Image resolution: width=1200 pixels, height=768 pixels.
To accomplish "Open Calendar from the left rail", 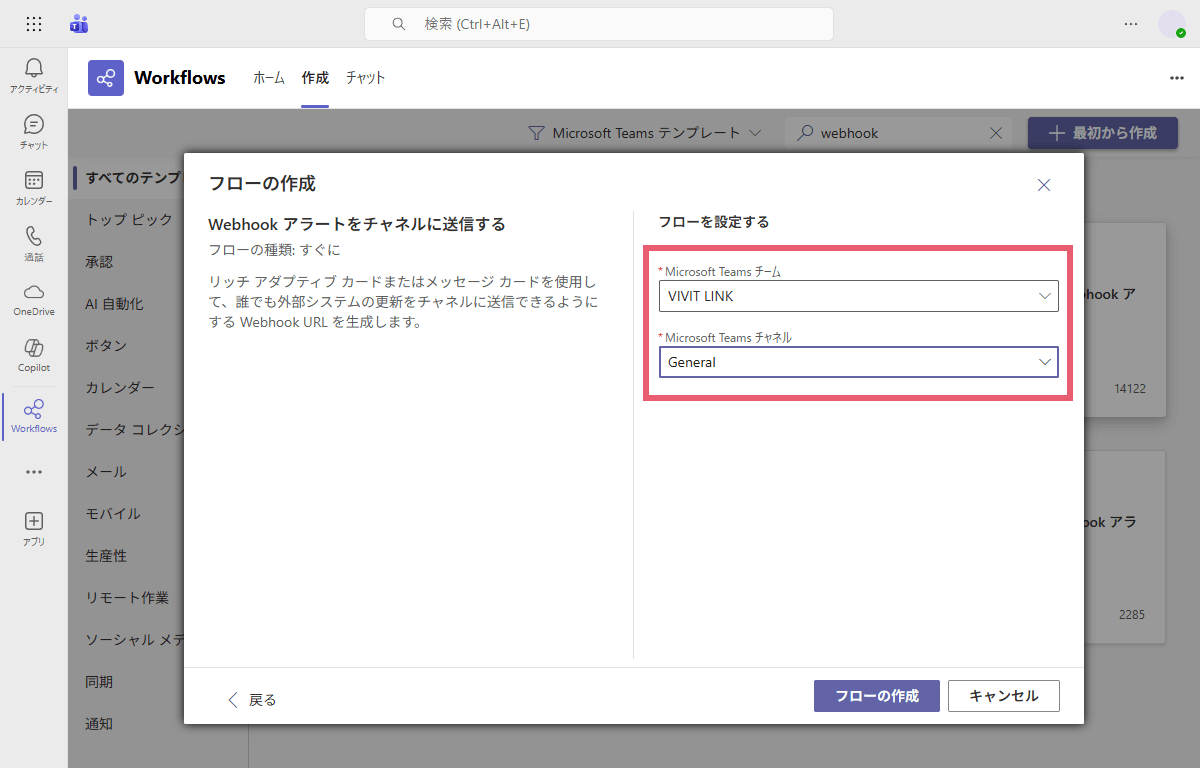I will 34,187.
